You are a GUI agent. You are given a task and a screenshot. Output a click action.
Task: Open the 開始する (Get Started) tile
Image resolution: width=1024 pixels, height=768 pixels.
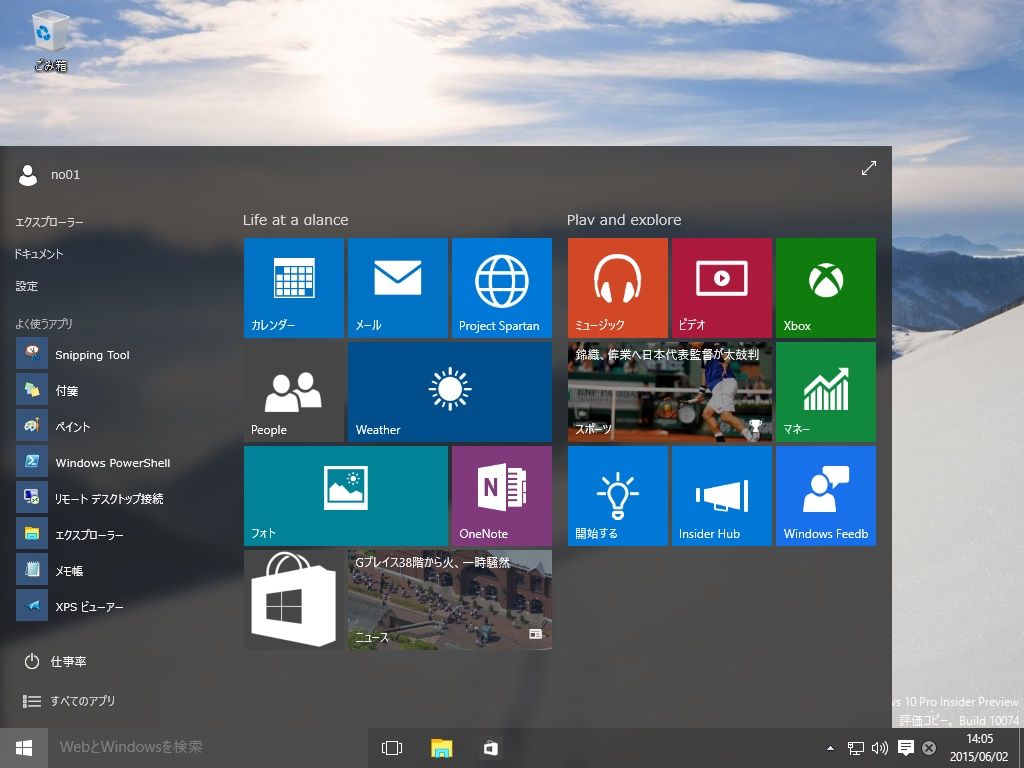(618, 496)
